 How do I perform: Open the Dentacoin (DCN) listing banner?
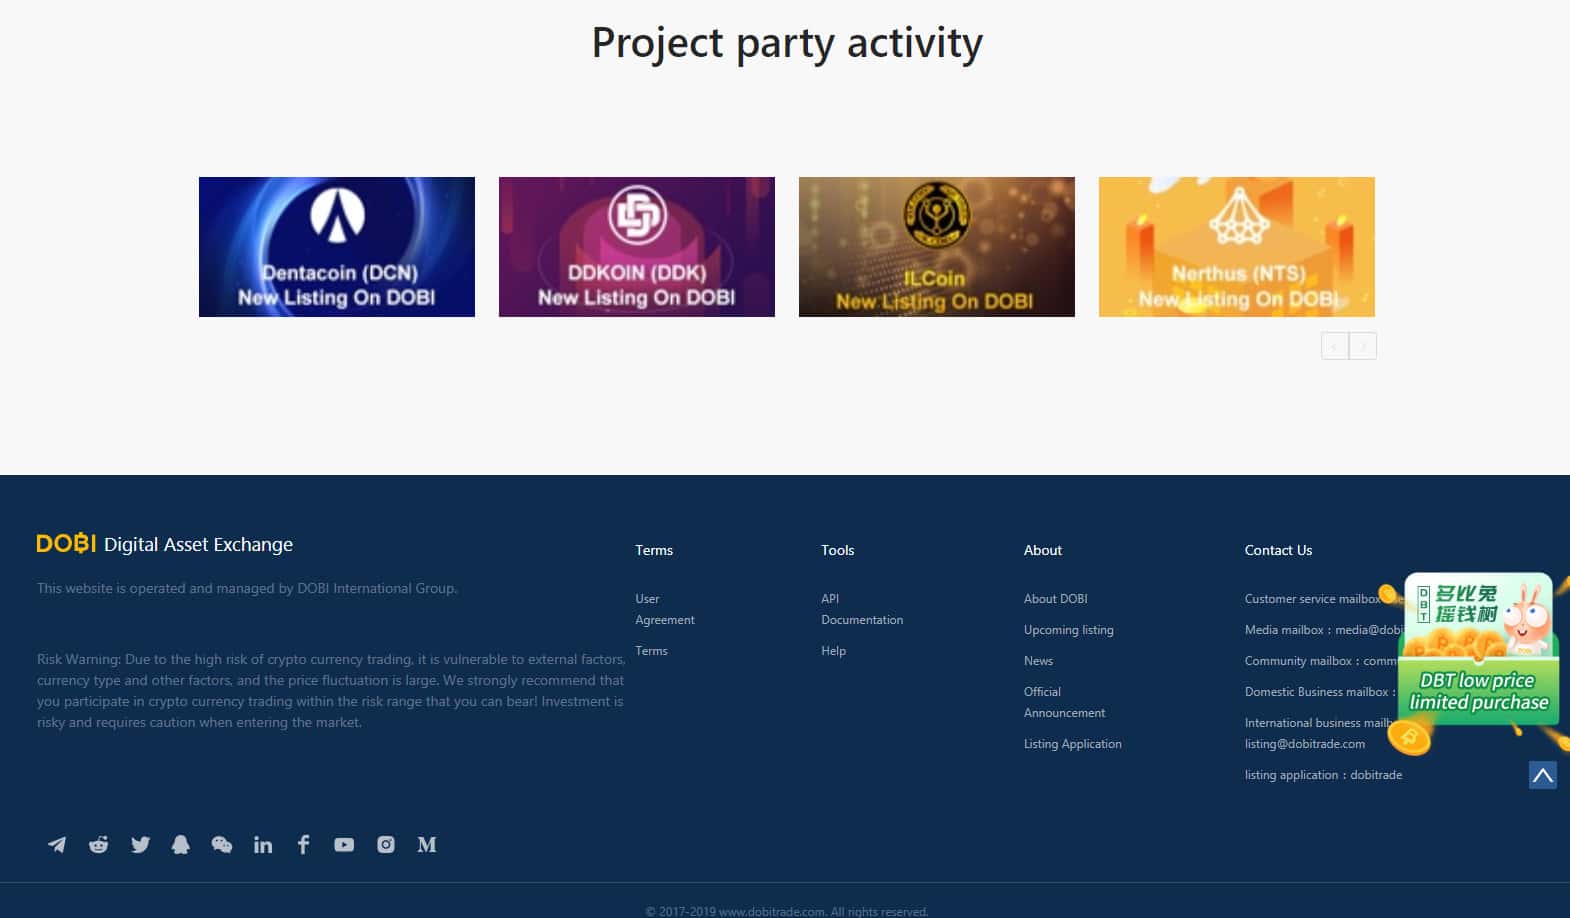337,247
